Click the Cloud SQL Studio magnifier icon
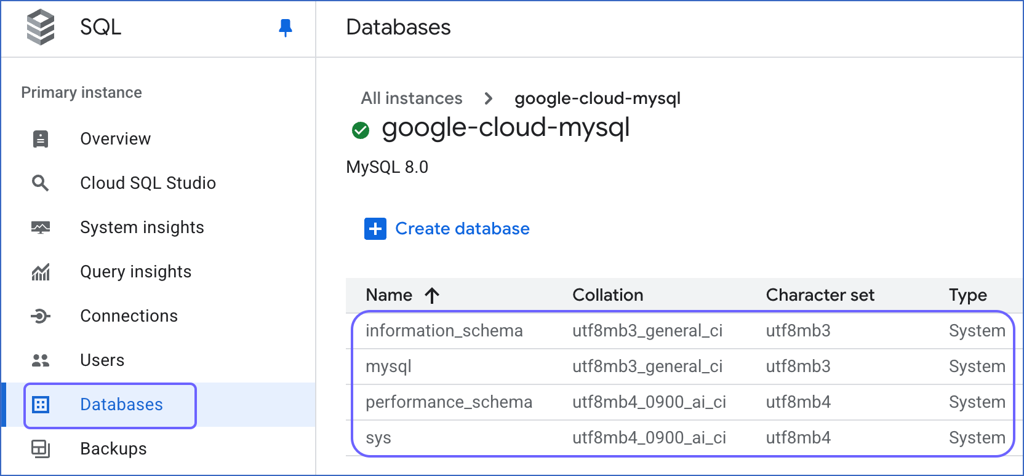This screenshot has width=1024, height=476. pyautogui.click(x=40, y=183)
